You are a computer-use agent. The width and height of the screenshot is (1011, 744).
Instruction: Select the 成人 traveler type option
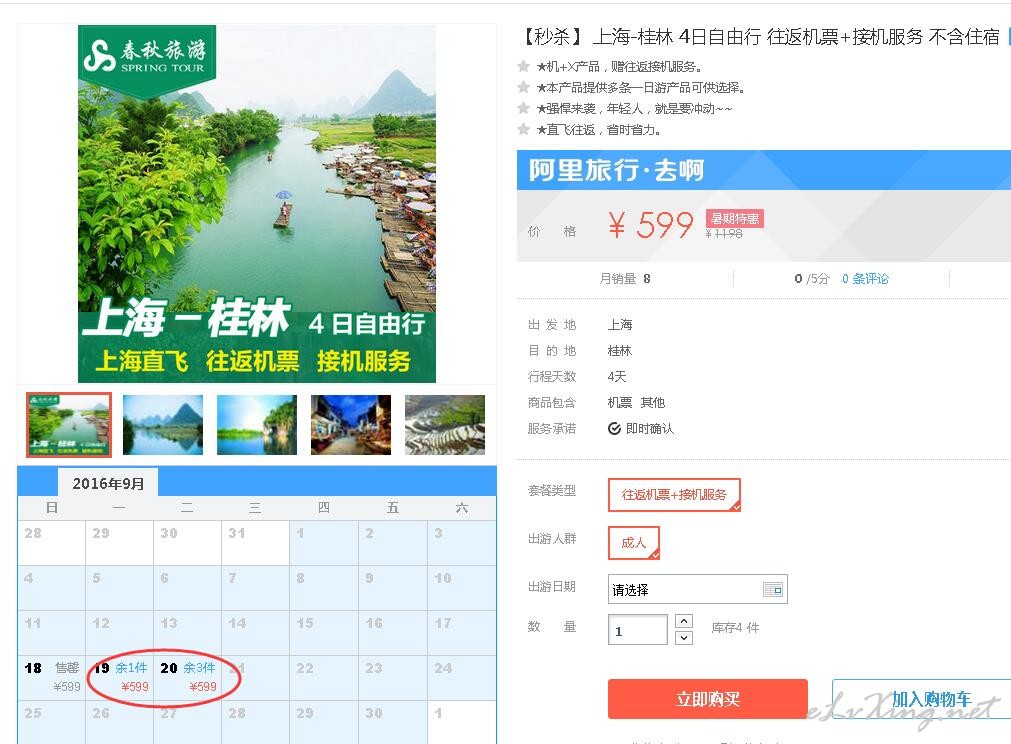tap(634, 543)
